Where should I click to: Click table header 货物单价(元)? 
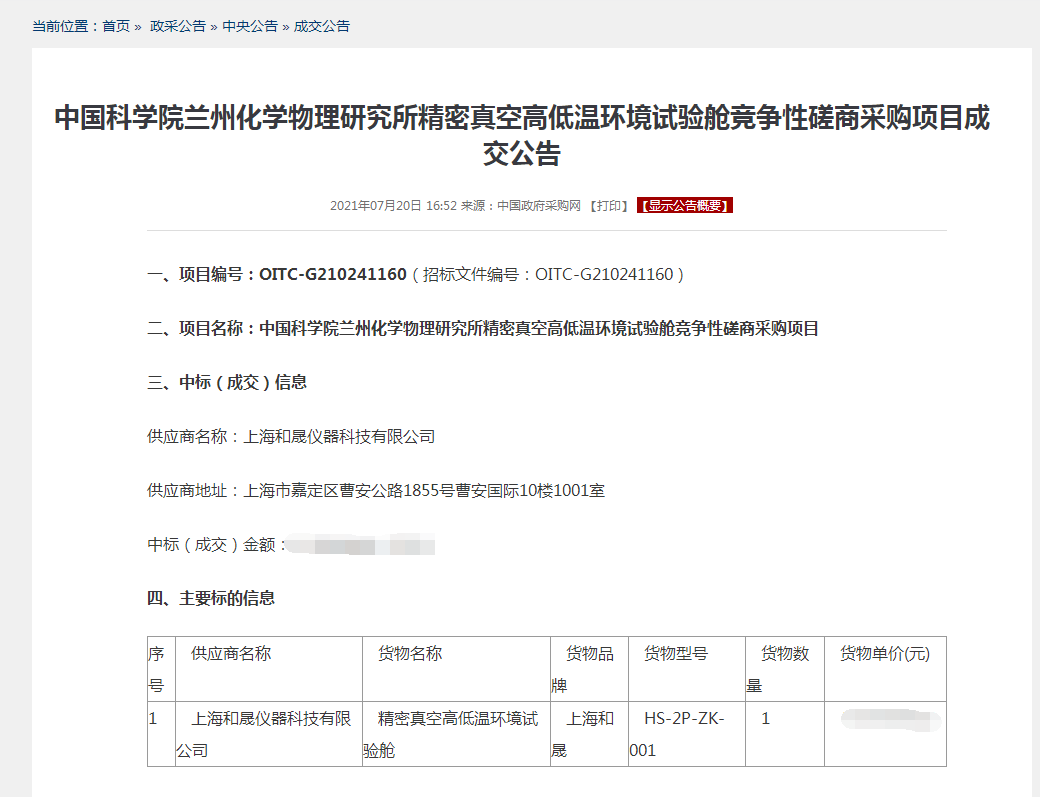click(885, 669)
